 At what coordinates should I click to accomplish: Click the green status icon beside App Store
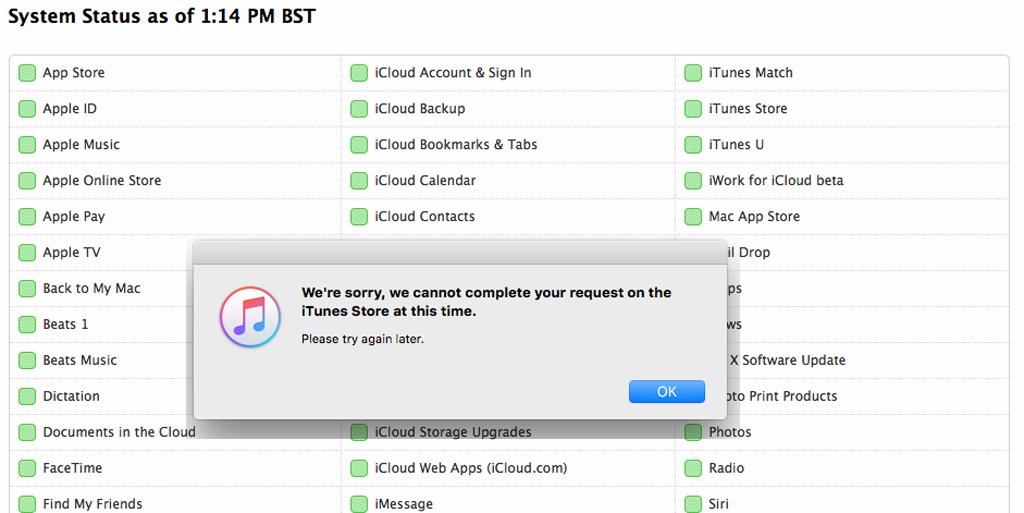click(x=27, y=73)
